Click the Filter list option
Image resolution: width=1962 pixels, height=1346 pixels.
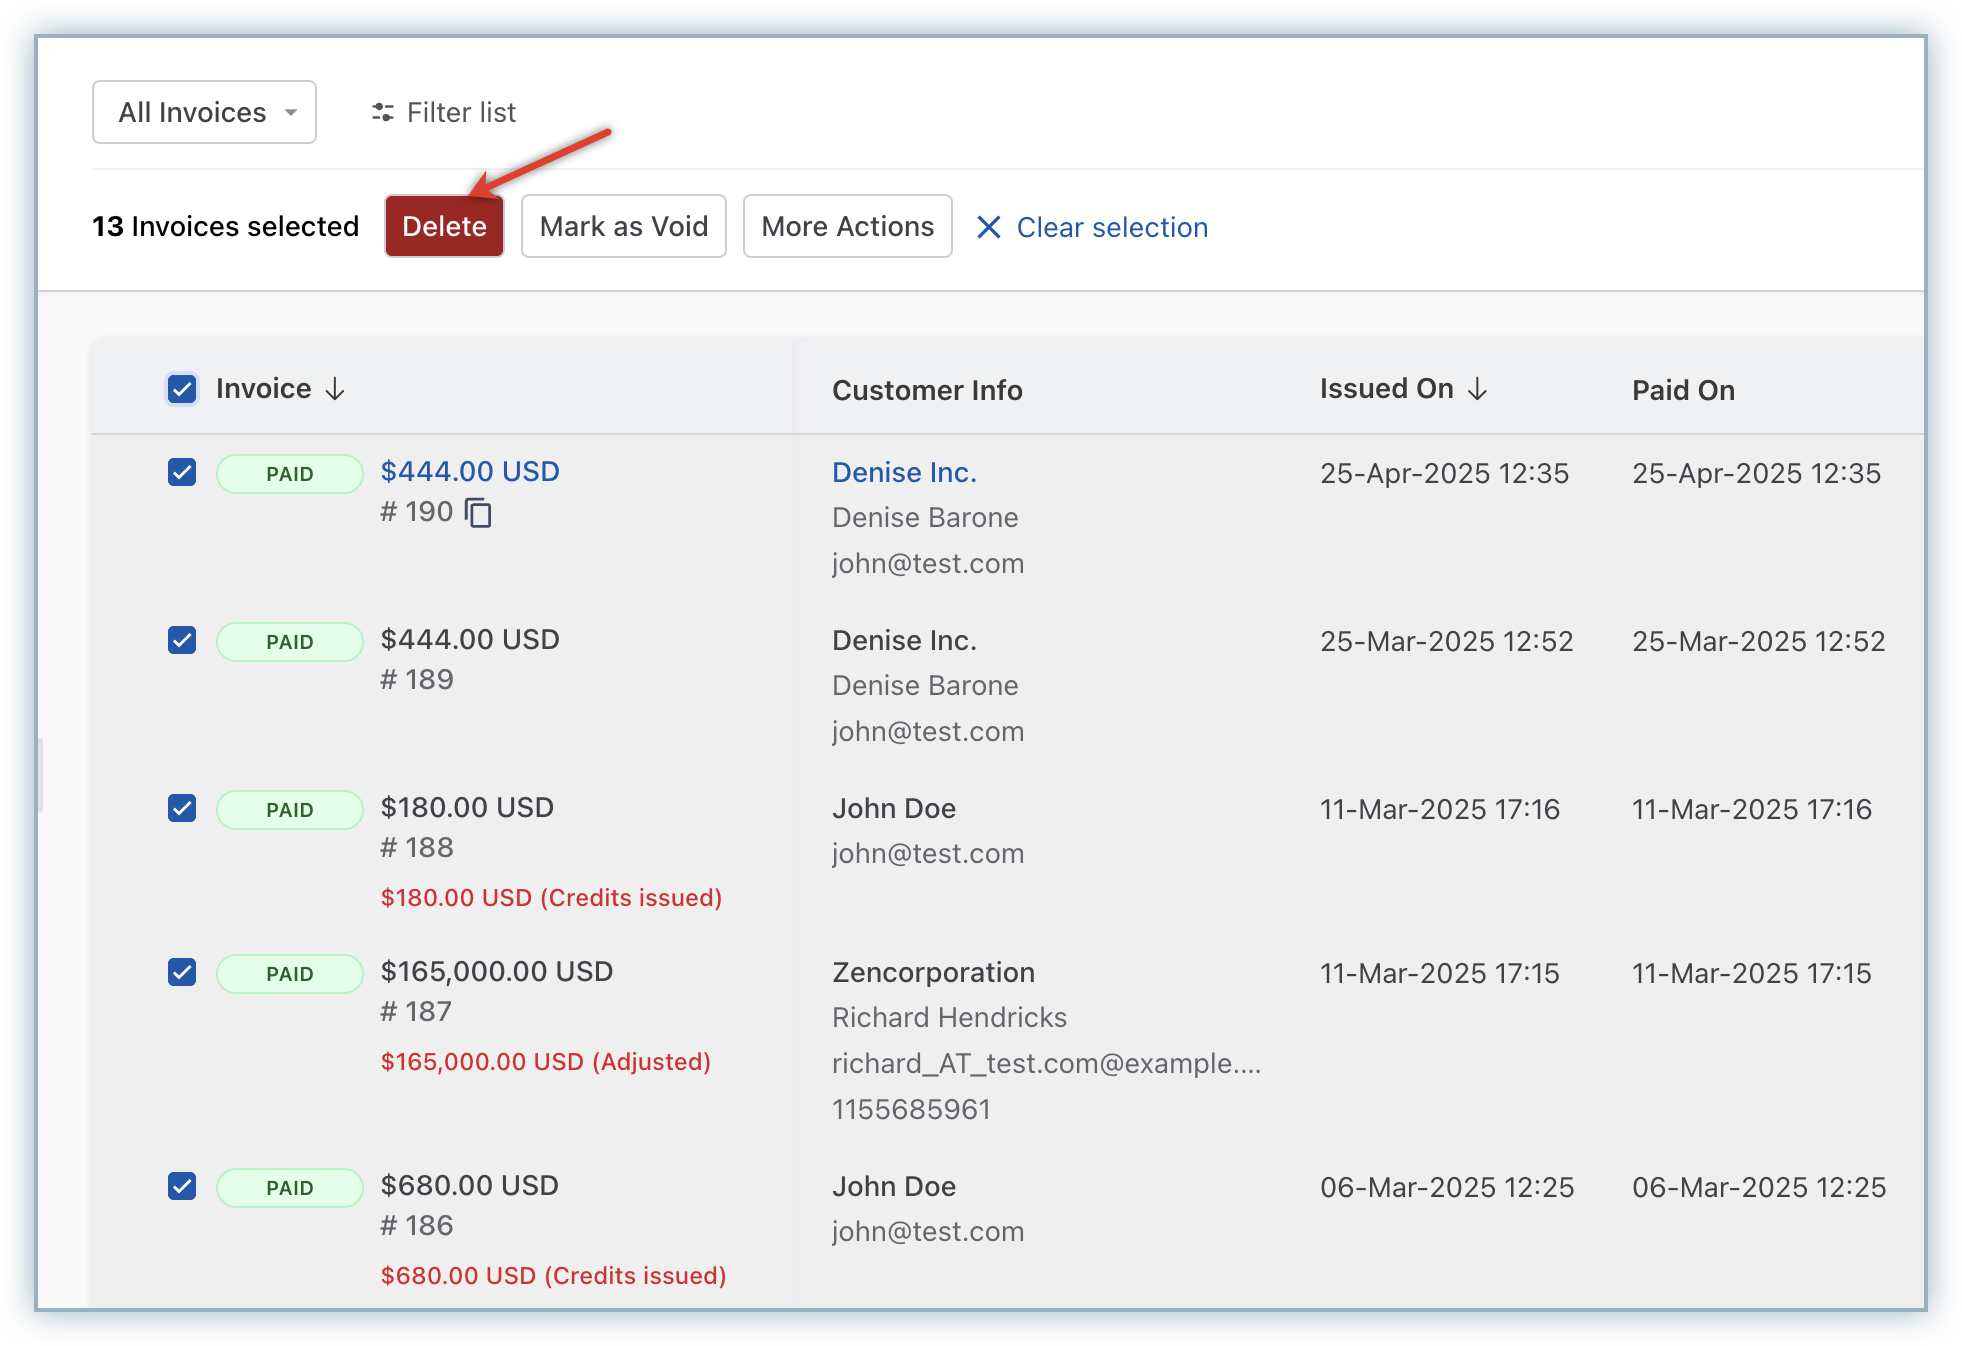coord(460,112)
